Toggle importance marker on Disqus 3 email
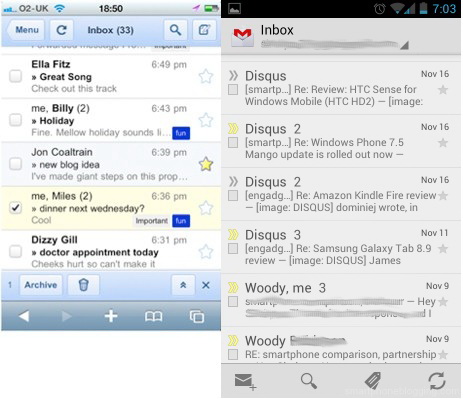This screenshot has width=463, height=399. 233,235
